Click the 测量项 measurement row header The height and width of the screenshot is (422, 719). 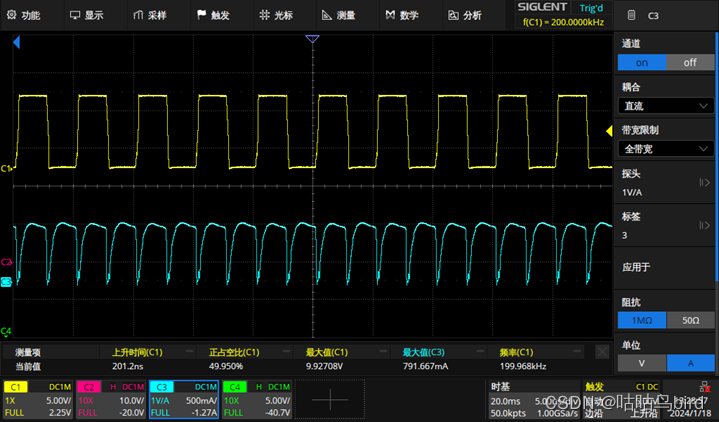[28, 352]
